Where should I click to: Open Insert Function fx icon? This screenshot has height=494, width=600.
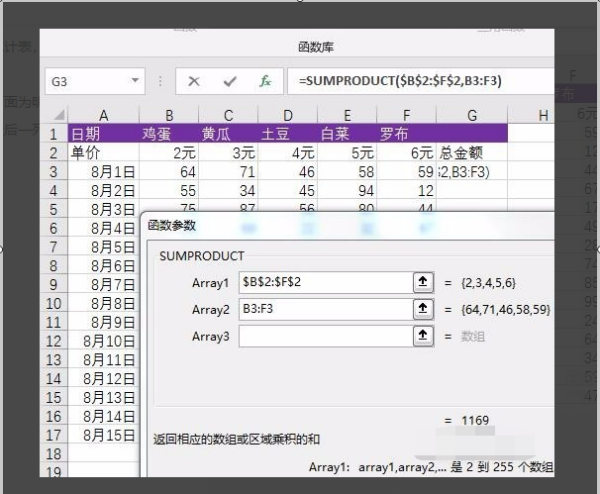pos(265,81)
